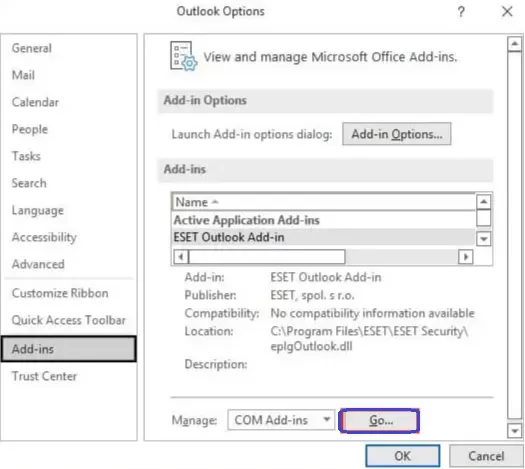Viewport: 525px width, 469px height.
Task: Open People settings category
Action: (x=30, y=129)
